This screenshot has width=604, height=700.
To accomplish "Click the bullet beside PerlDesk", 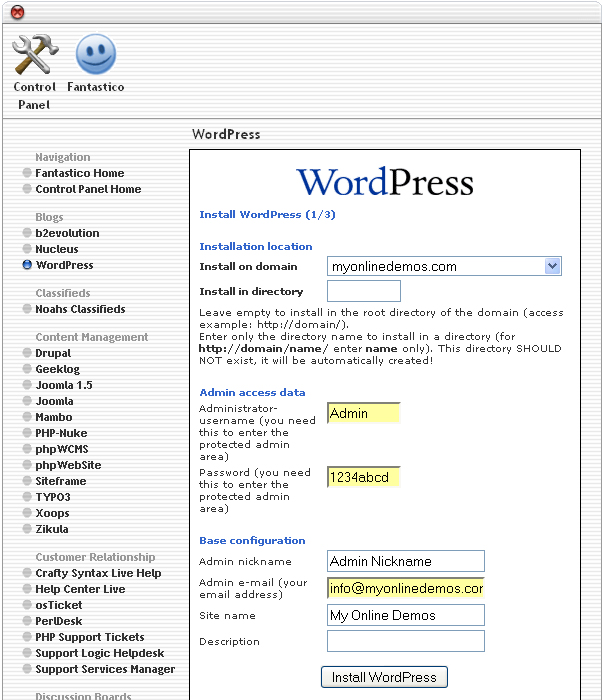I will click(x=27, y=621).
